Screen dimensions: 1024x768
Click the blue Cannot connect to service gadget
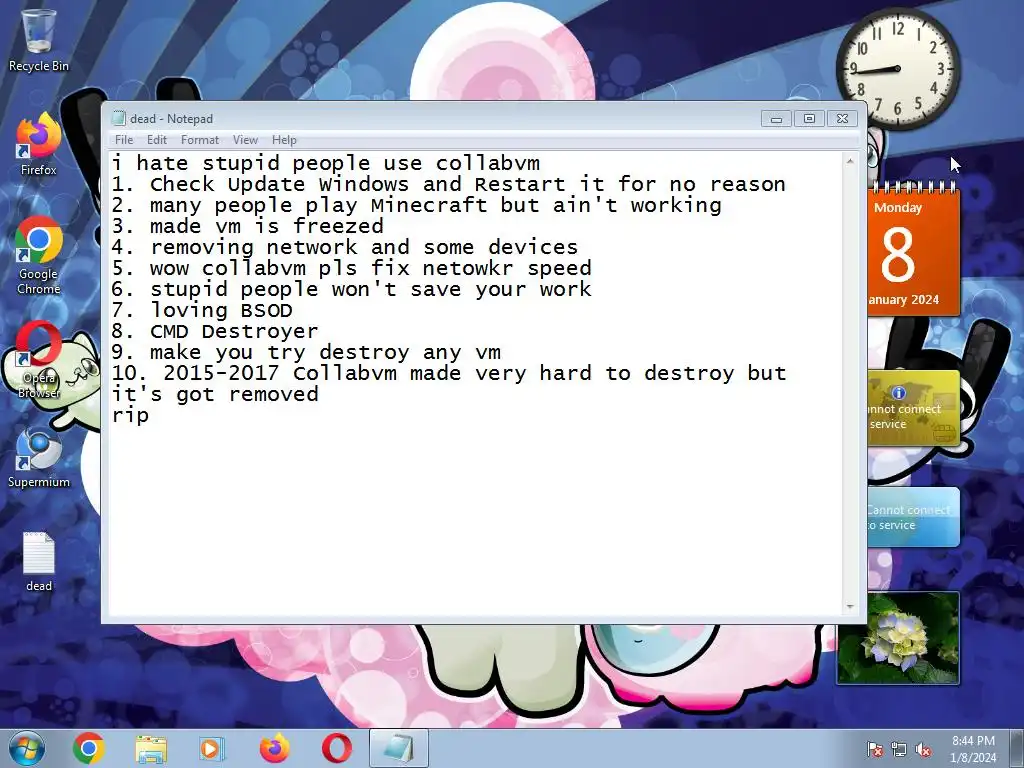coord(914,517)
